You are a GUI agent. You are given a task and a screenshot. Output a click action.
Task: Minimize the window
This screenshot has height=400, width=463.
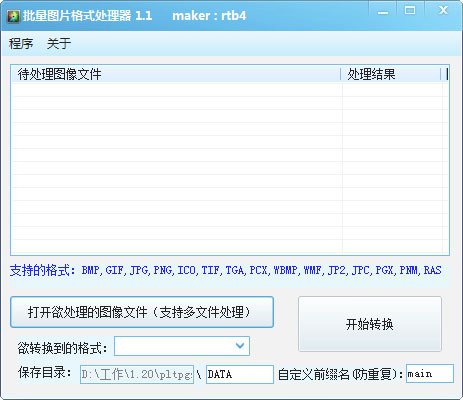[x=383, y=12]
